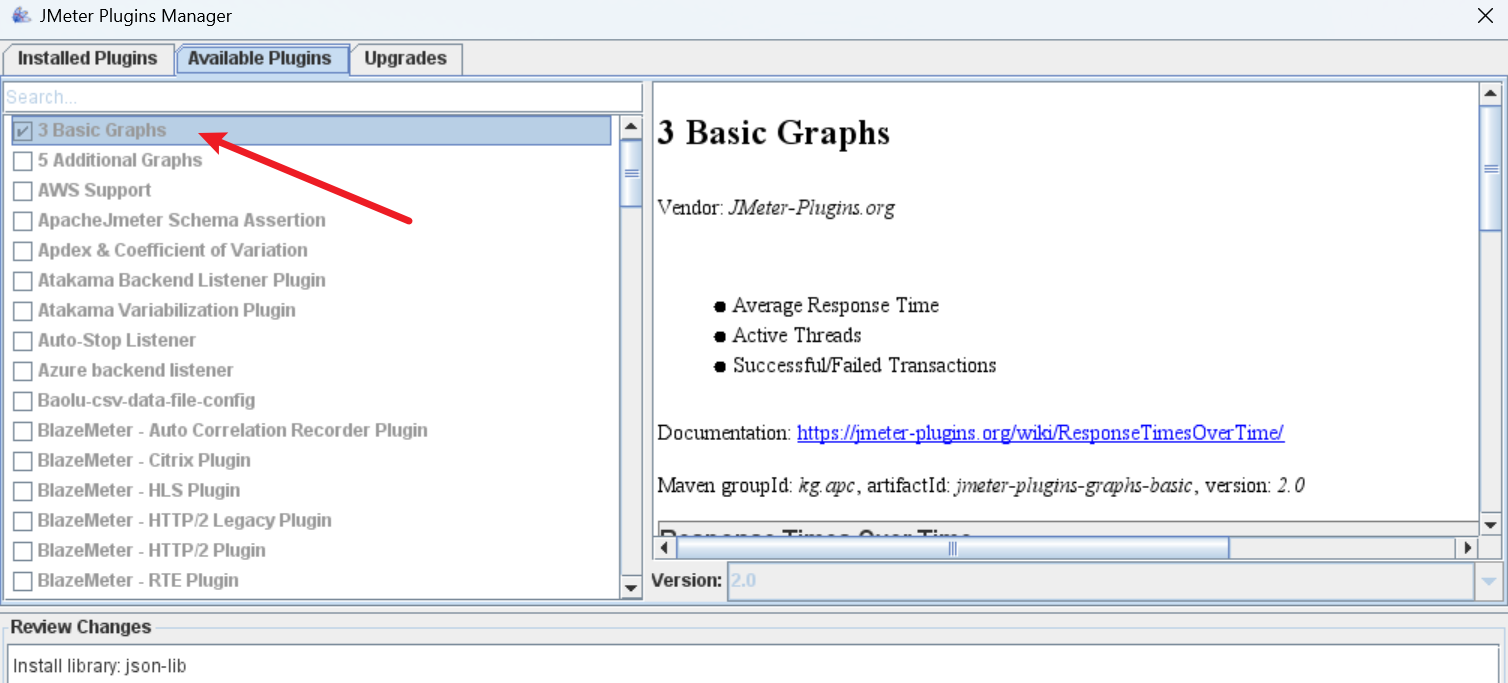
Task: Tick BlazeMeter - RTE Plugin checkbox
Action: [x=23, y=581]
